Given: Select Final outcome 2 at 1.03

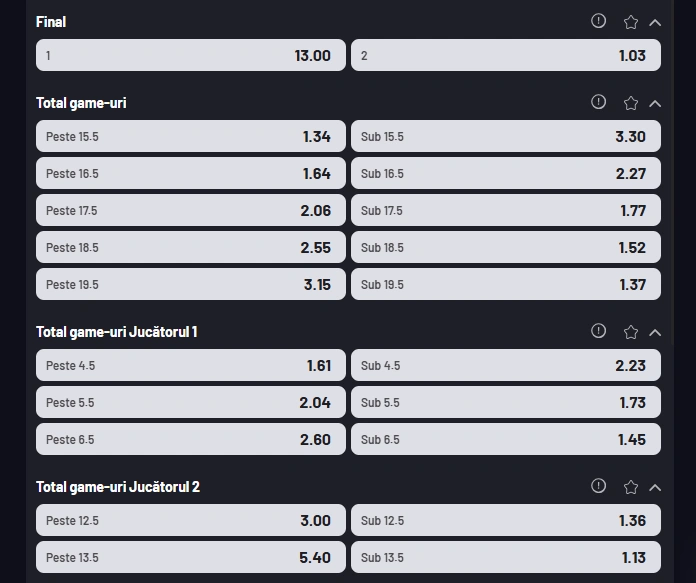Looking at the screenshot, I should coord(506,55).
